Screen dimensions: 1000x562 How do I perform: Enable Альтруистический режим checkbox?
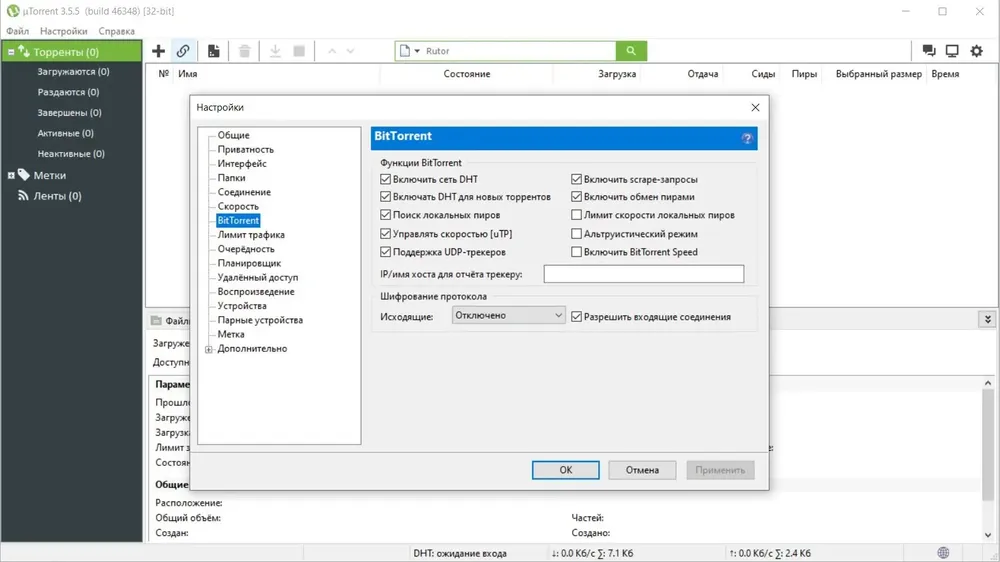point(577,233)
